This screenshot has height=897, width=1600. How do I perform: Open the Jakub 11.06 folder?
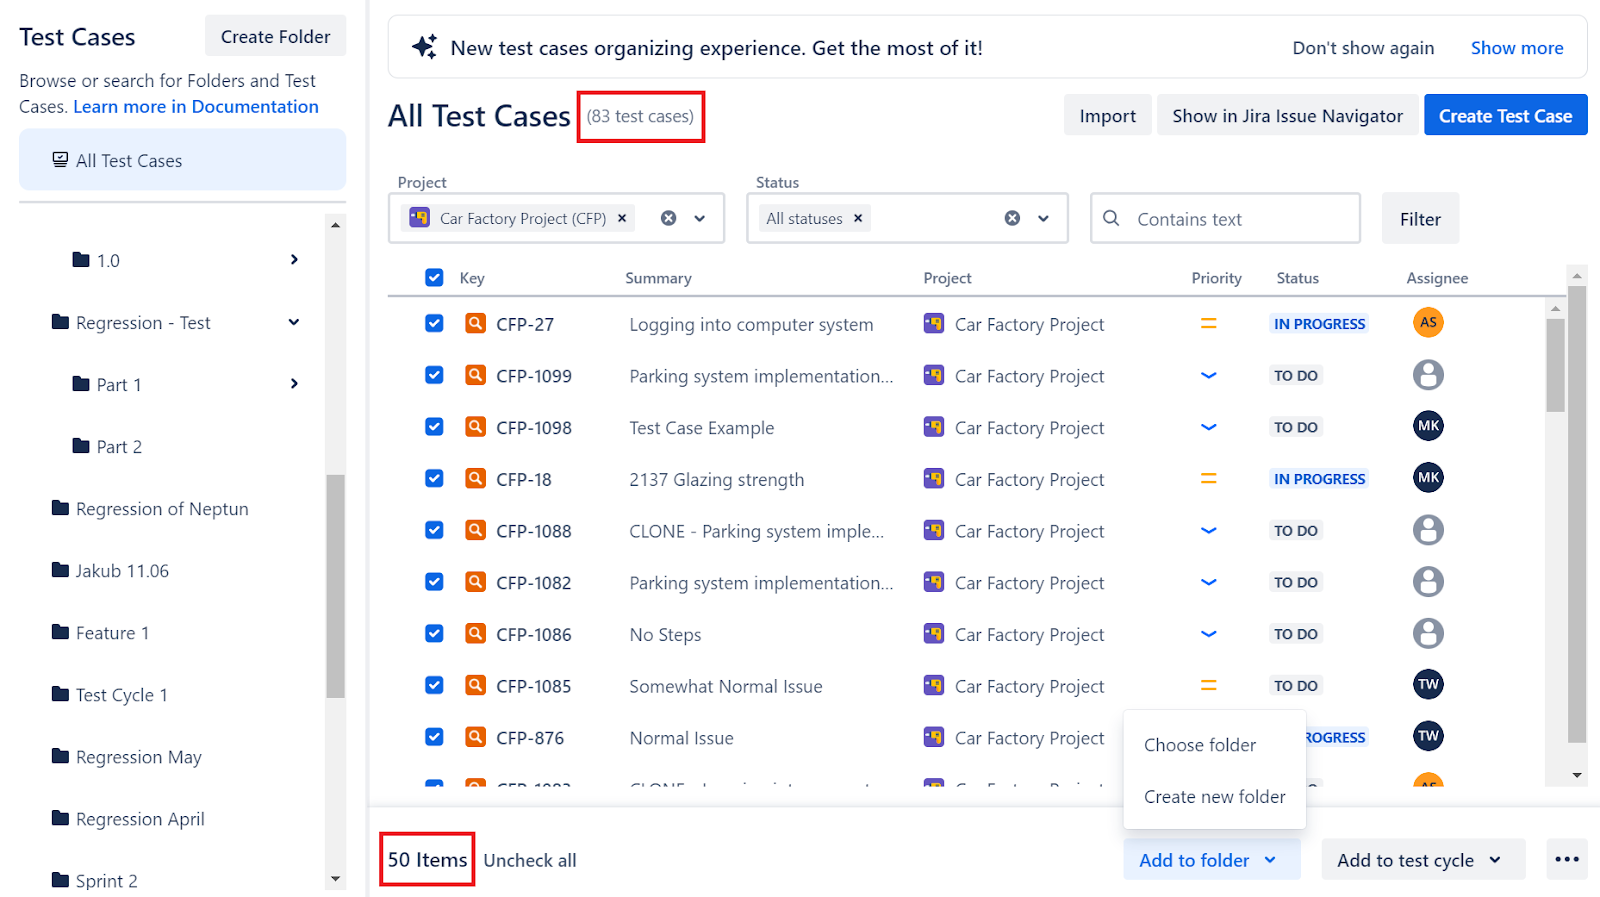click(x=122, y=571)
